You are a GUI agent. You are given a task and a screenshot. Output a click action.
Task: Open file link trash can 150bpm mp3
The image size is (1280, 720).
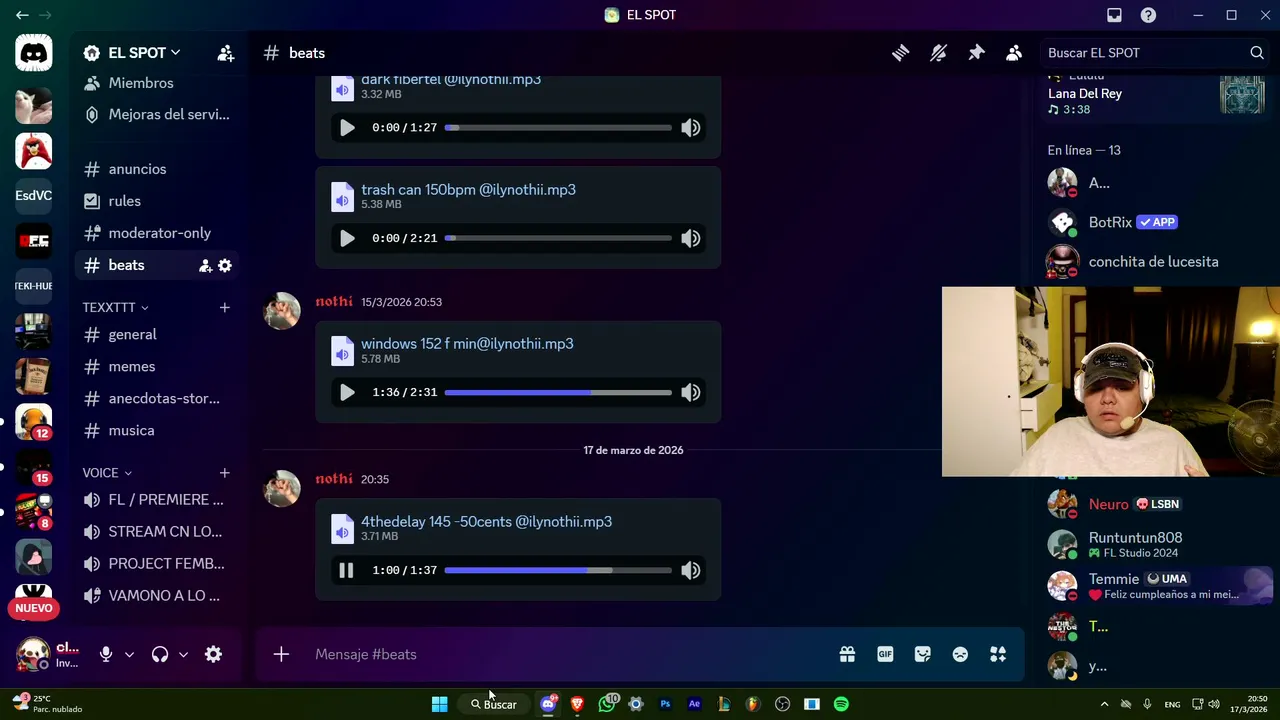click(x=468, y=189)
